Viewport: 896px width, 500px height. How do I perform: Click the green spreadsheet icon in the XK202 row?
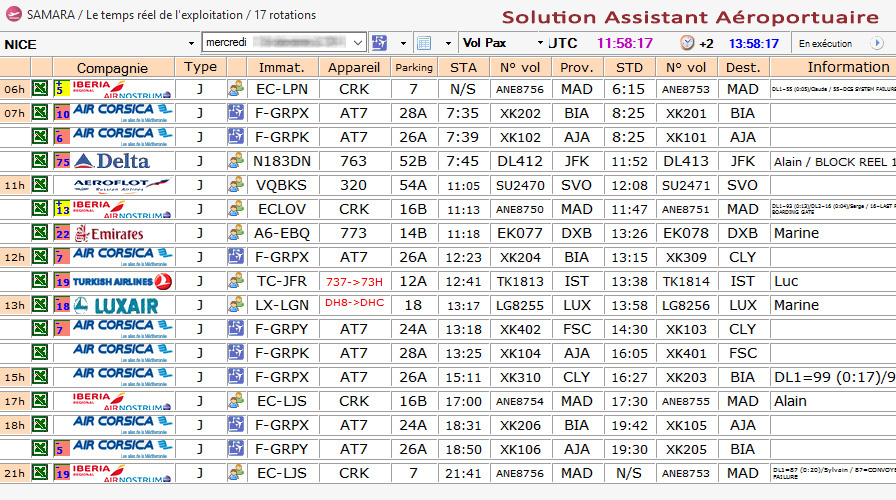39,113
